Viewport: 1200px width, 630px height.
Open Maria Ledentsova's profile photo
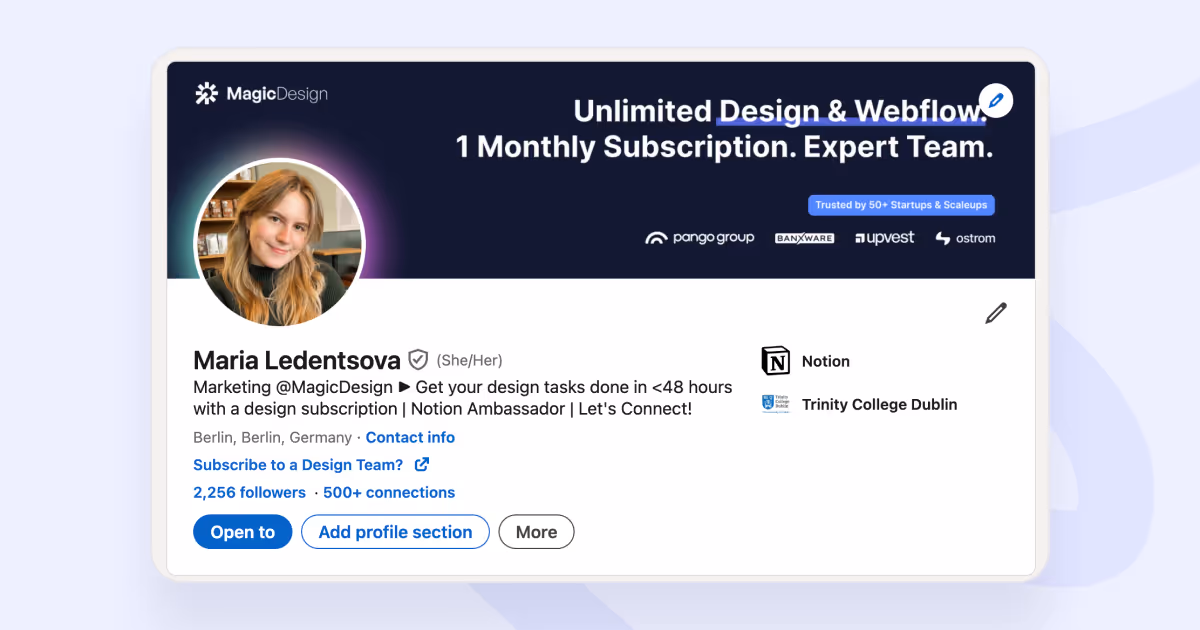(279, 241)
